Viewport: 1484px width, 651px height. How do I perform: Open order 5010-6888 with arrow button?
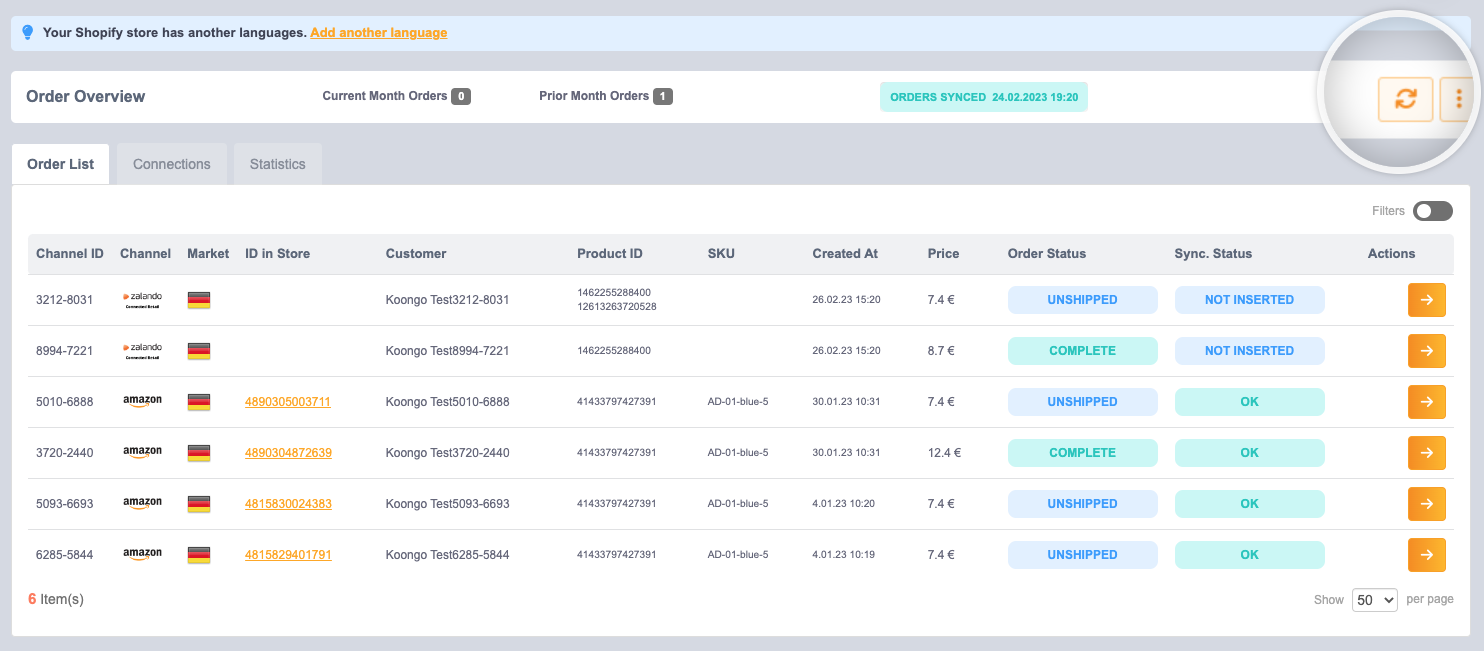coord(1427,402)
